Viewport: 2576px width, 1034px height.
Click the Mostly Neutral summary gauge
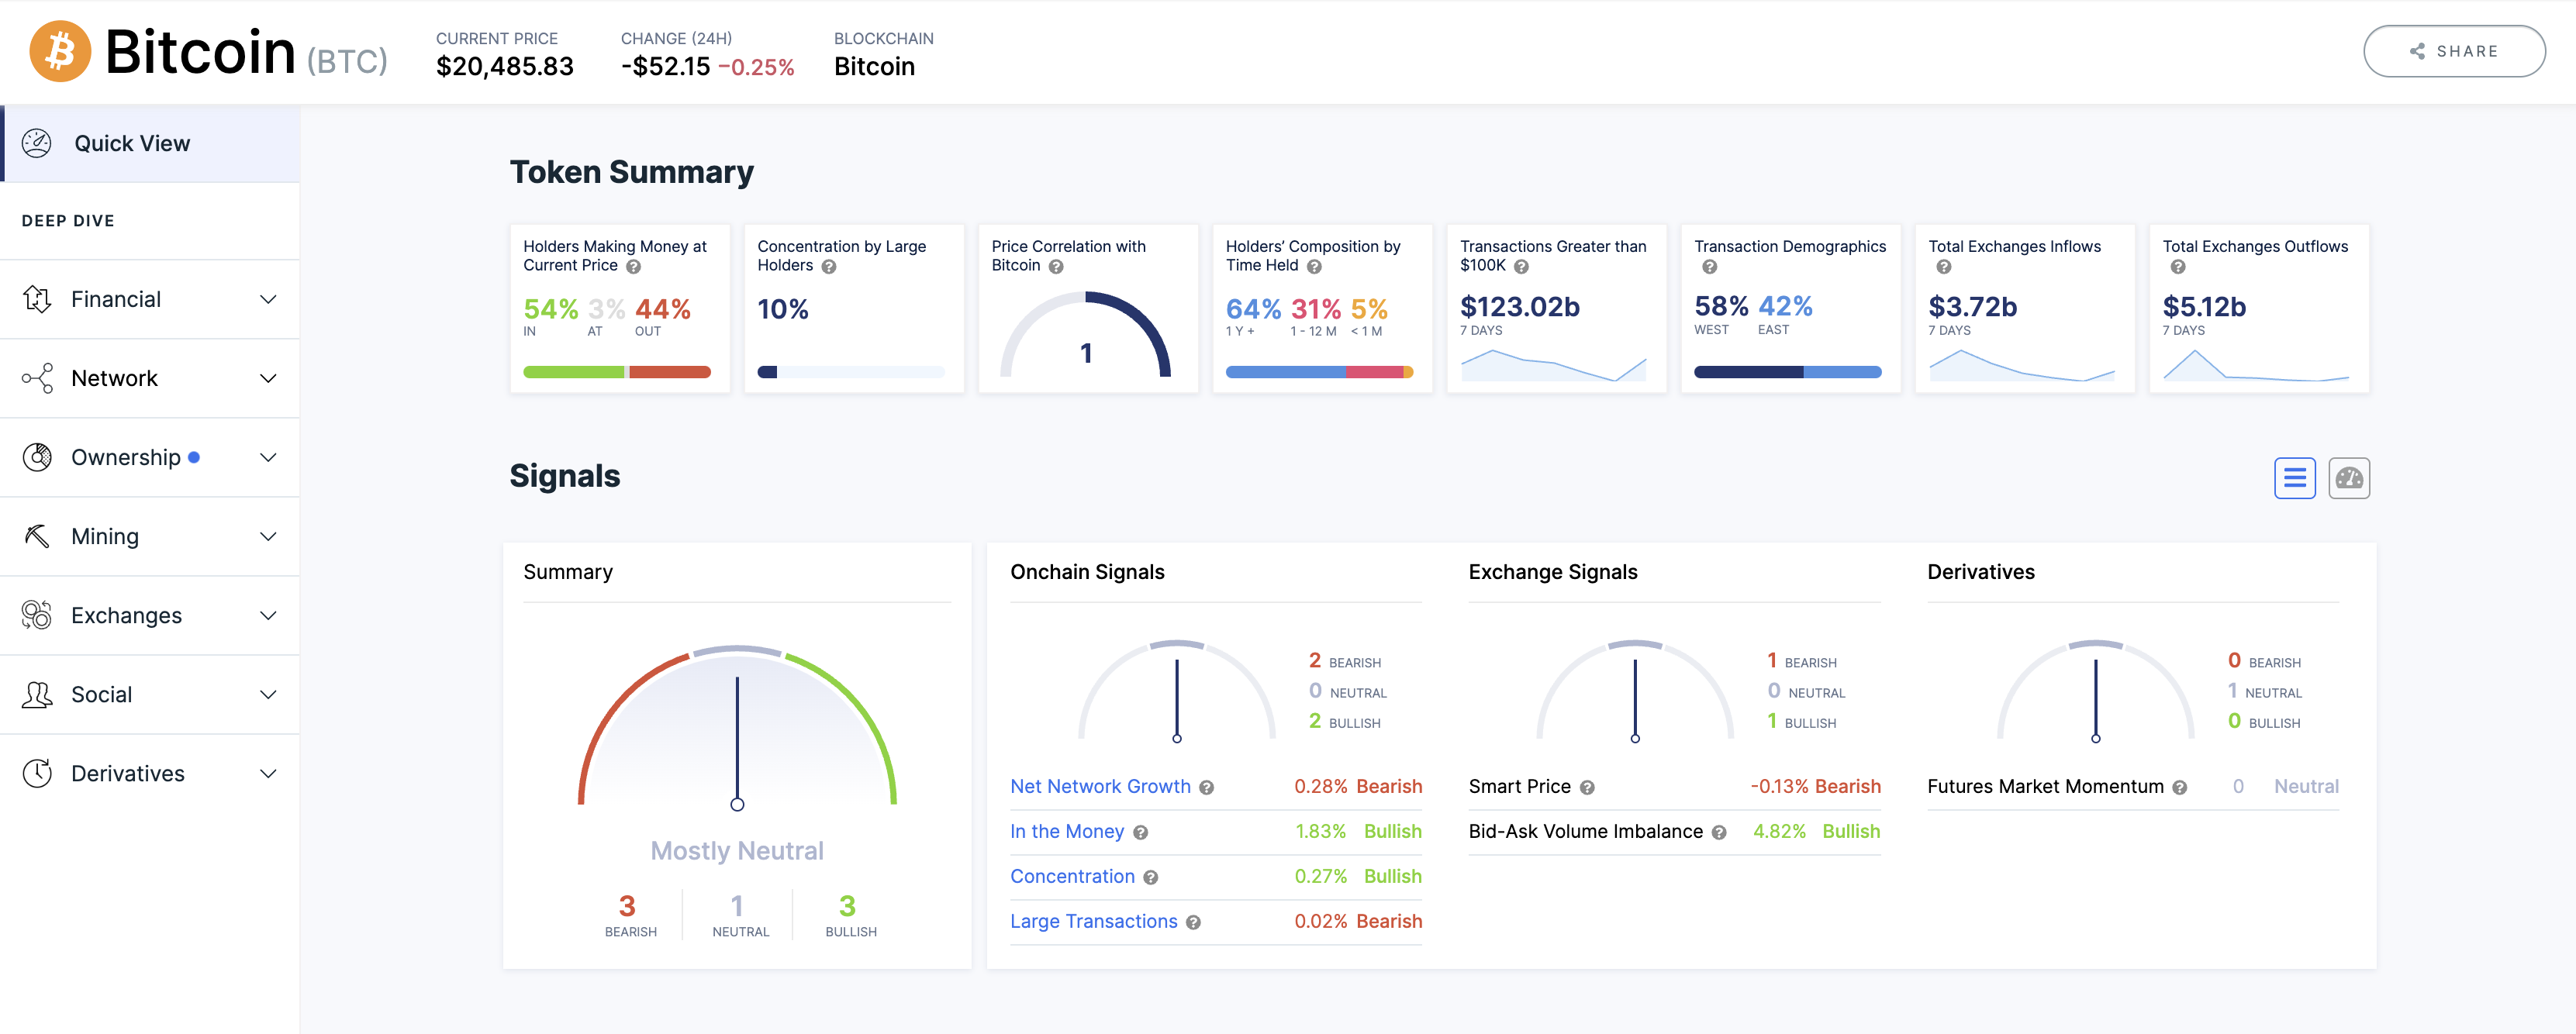(x=737, y=727)
